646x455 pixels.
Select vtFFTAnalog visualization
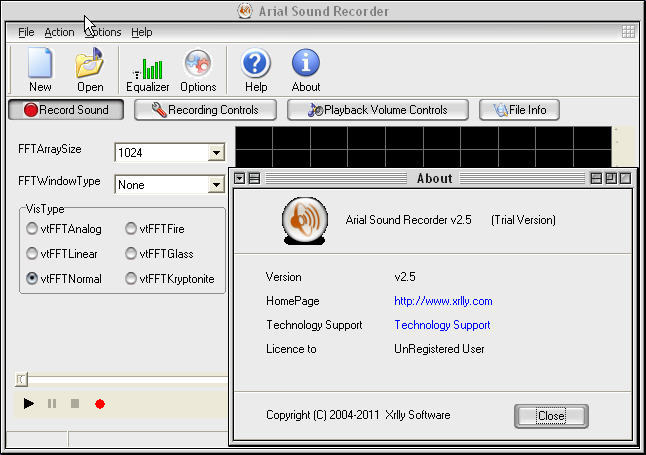pos(64,229)
